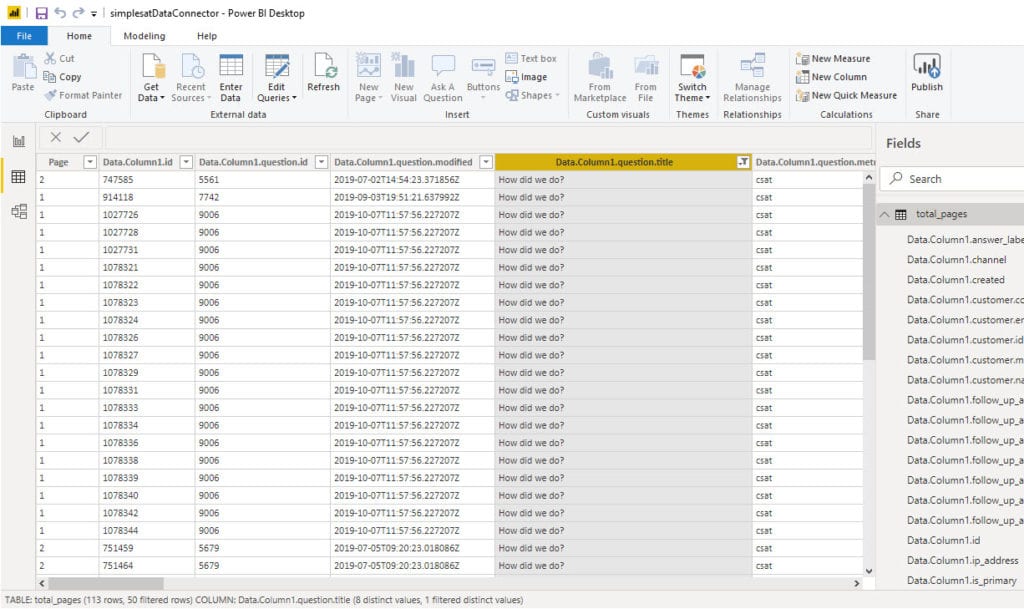Open Manage Relationships
This screenshot has width=1024, height=609.
pos(752,75)
